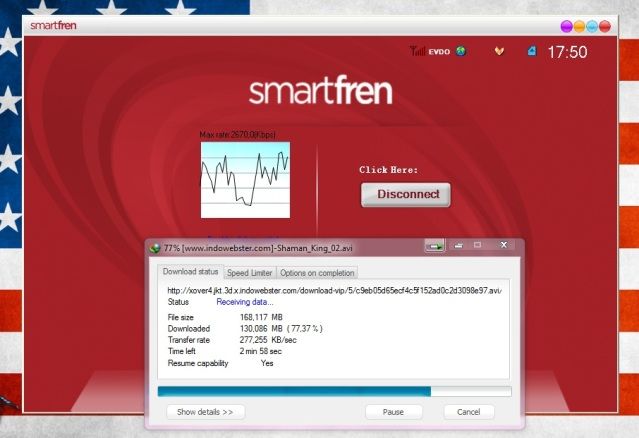The image size is (639, 438).
Task: Click the '2 min 58 sec' time left value
Action: [x=260, y=351]
